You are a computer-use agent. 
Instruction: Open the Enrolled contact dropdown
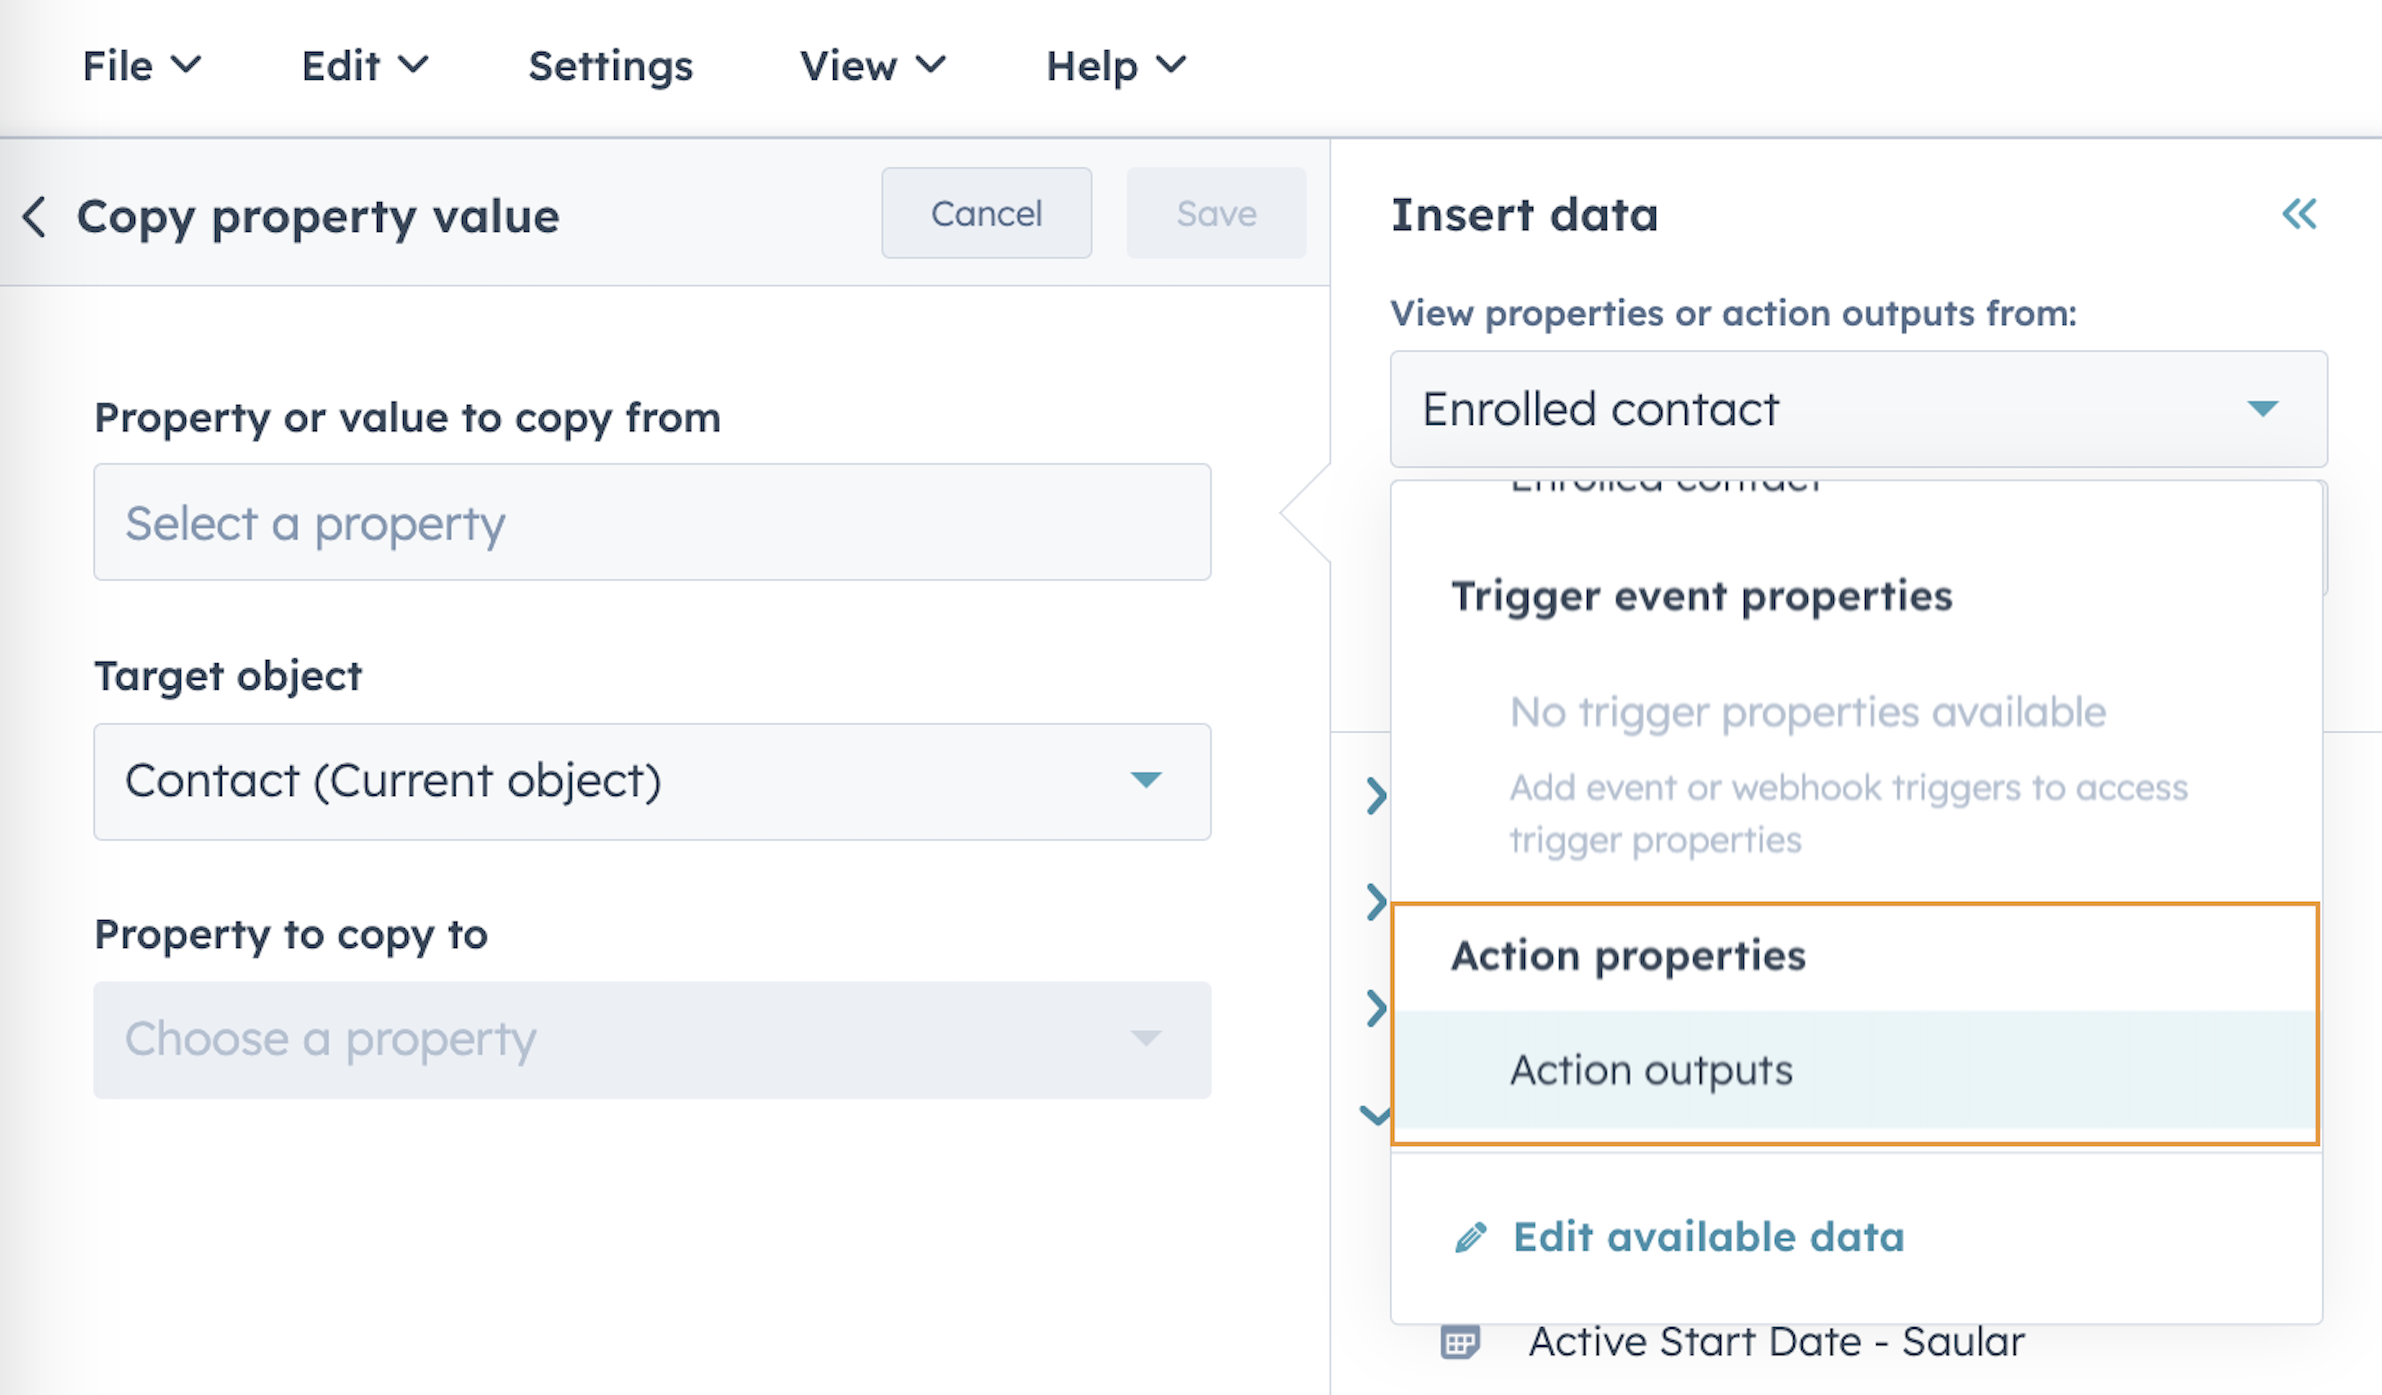(x=1858, y=409)
